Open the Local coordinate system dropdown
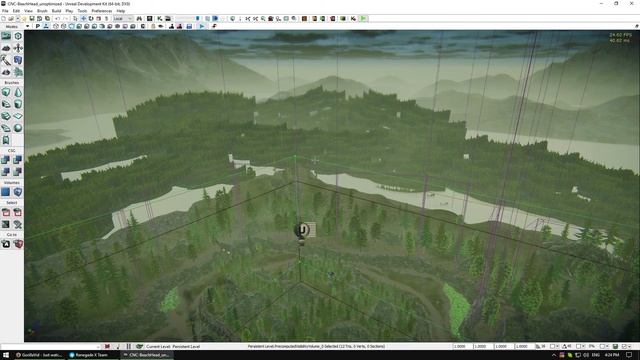Screen dimensions: 640x360 [x=123, y=19]
